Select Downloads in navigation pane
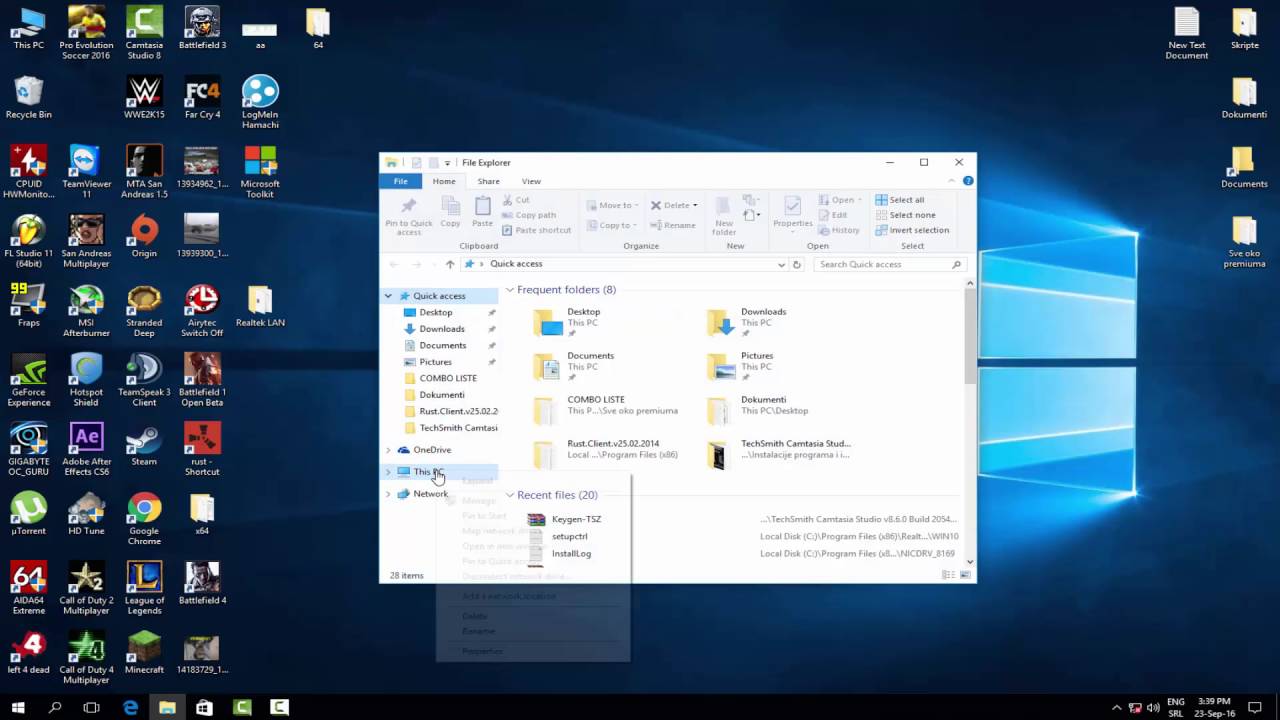Viewport: 1280px width, 720px height. tap(442, 329)
